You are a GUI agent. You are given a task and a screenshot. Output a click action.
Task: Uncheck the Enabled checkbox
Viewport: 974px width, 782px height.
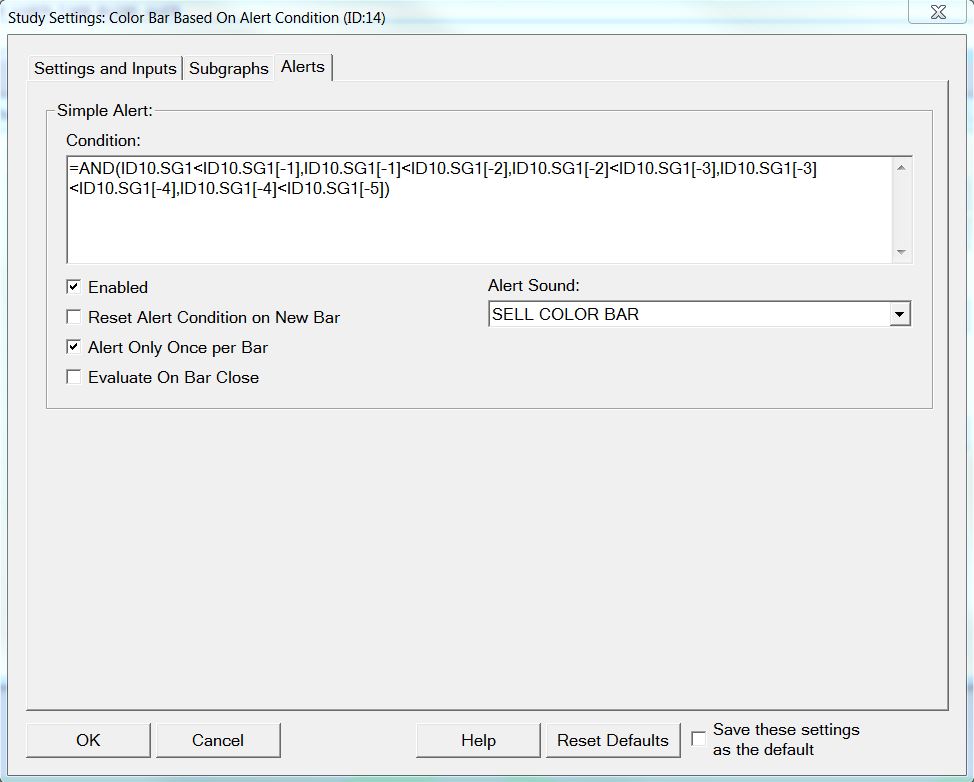pos(74,287)
